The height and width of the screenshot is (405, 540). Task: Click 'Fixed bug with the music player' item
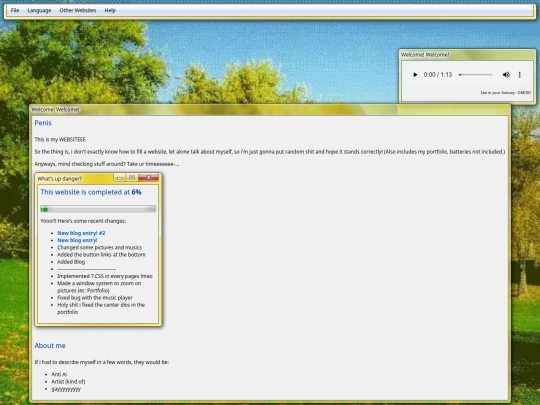coord(95,298)
